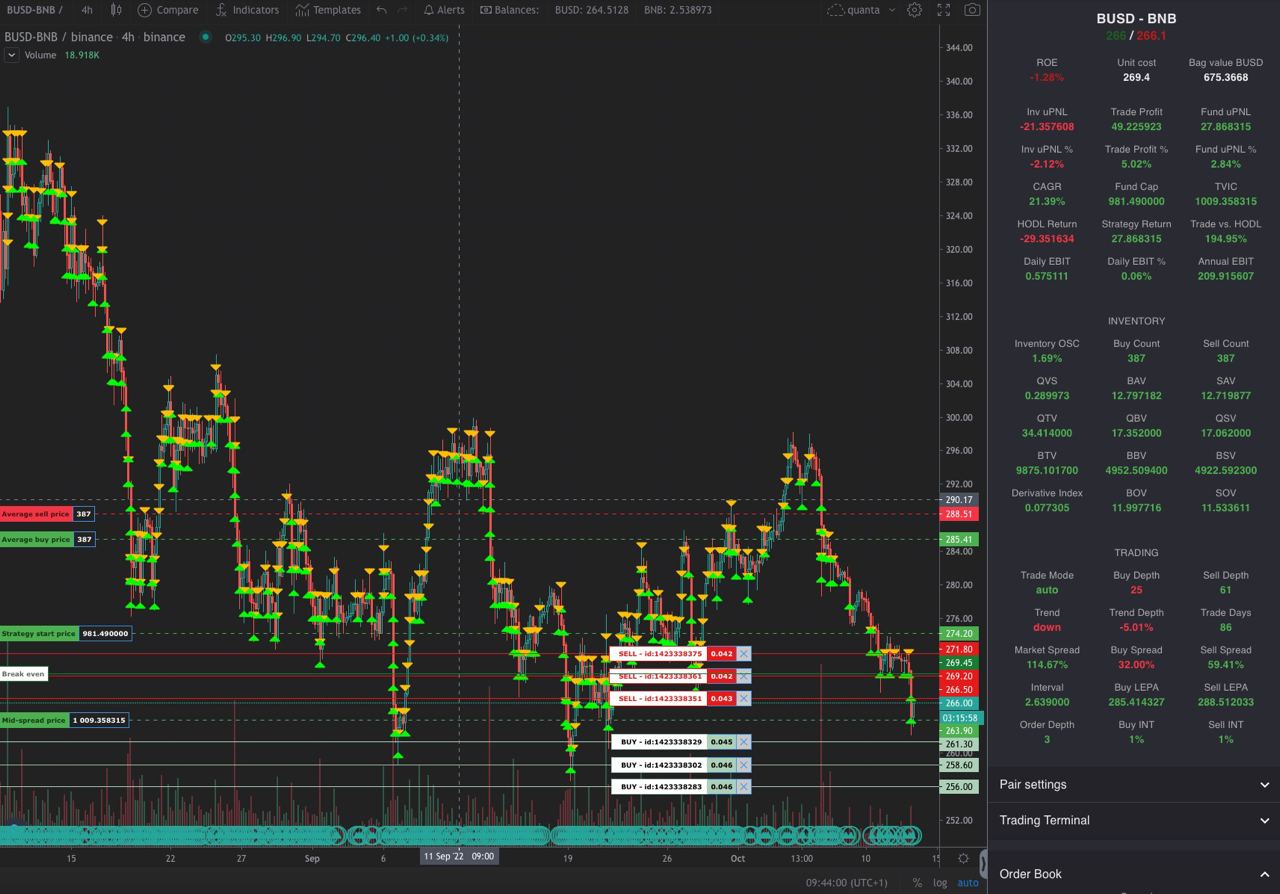
Task: Toggle percent scale mode
Action: pyautogui.click(x=917, y=882)
